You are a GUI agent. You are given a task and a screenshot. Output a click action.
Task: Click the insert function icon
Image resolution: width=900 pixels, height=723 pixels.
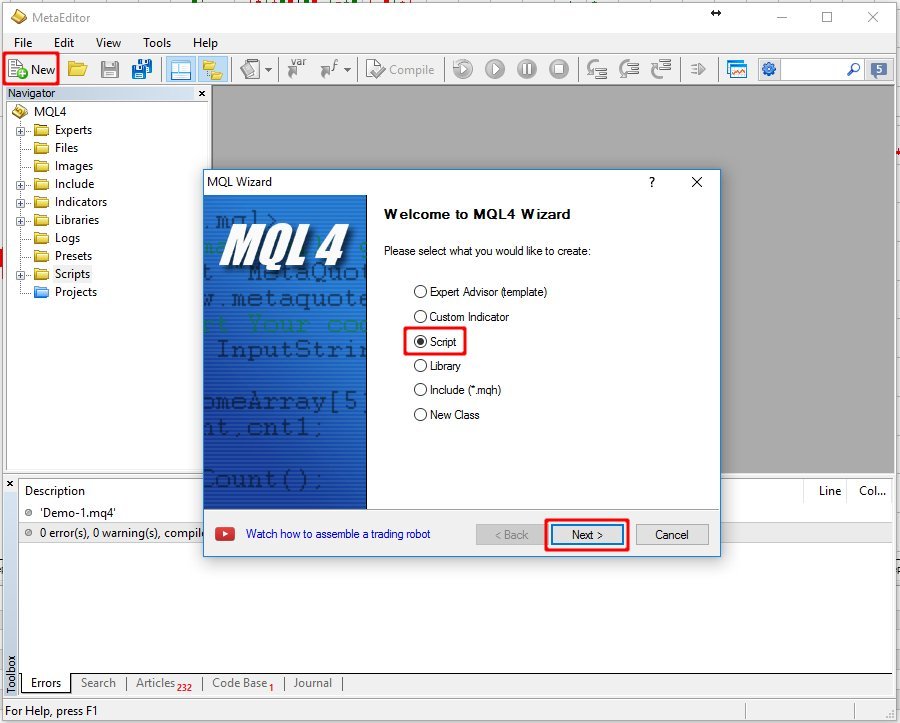tap(330, 69)
